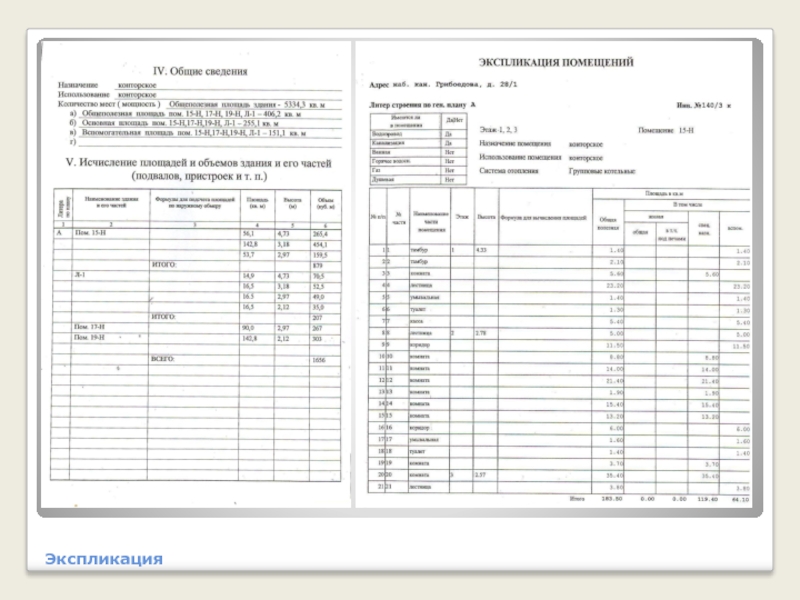Screen dimensions: 800x600
Task: Click the 'Пом. 17-Н' row name
Action: pos(89,327)
